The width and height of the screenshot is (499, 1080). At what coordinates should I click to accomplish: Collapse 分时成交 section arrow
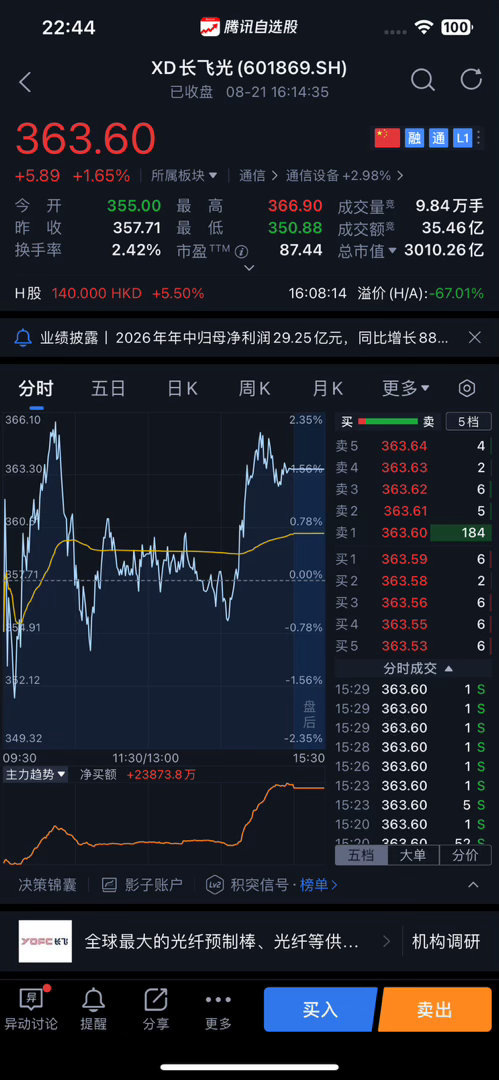click(449, 668)
